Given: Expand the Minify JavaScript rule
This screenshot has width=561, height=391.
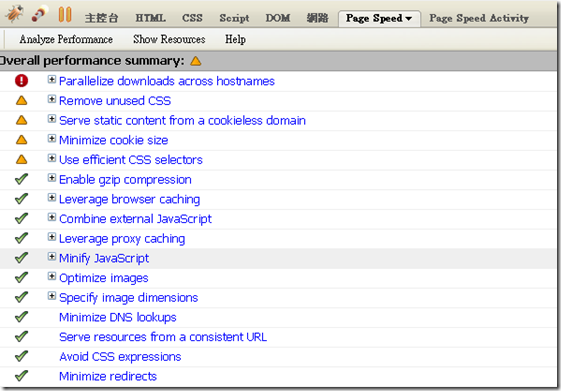Looking at the screenshot, I should click(52, 256).
